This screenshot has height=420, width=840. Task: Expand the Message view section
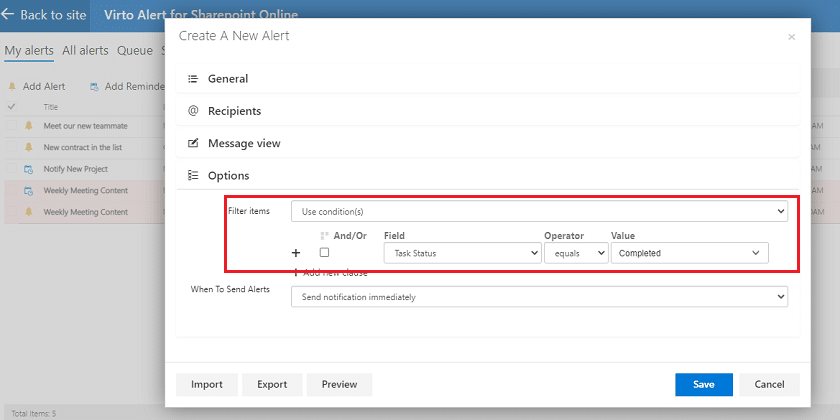click(x=488, y=143)
